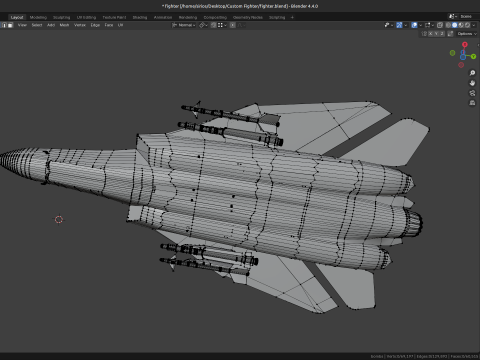Open the Compositing workspace tab
The height and width of the screenshot is (360, 480).
(215, 17)
